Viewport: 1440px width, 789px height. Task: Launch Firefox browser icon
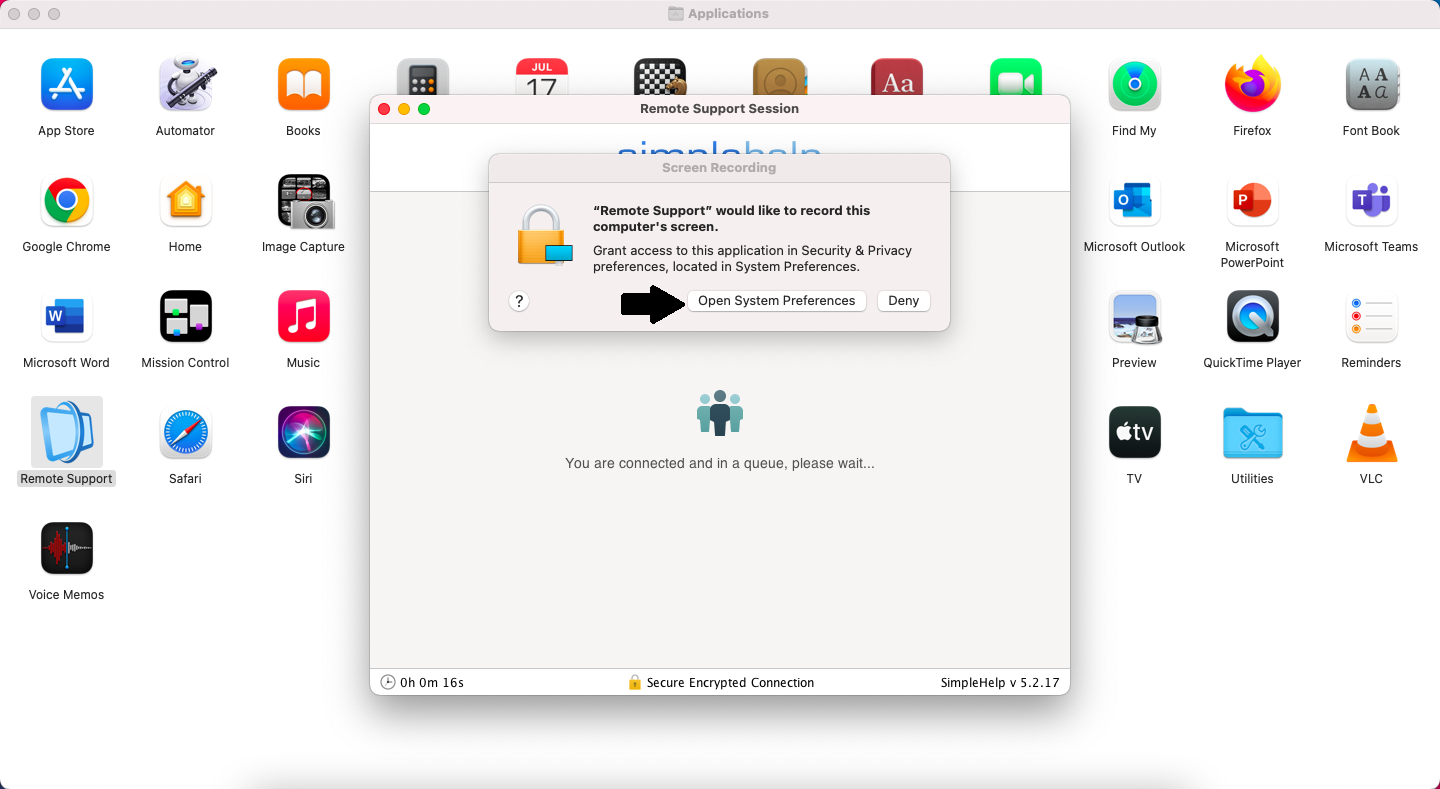1252,85
